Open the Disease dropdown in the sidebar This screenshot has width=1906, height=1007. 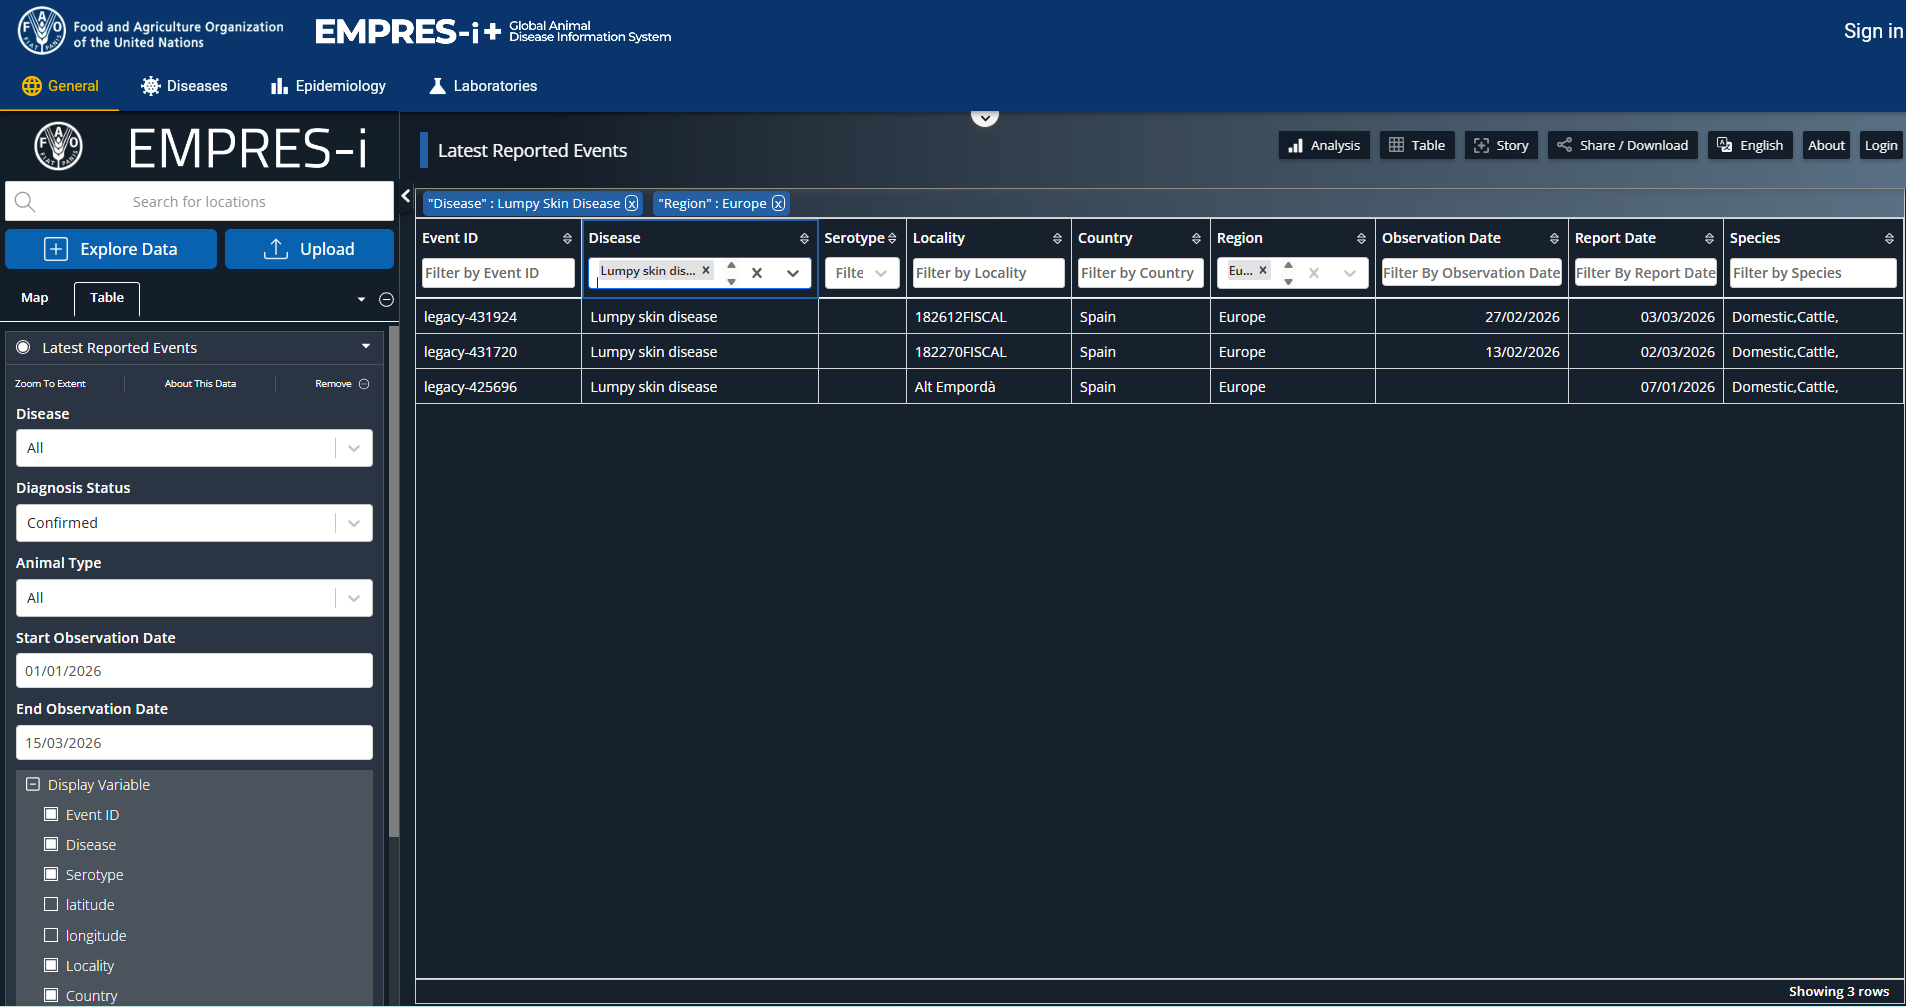tap(194, 448)
